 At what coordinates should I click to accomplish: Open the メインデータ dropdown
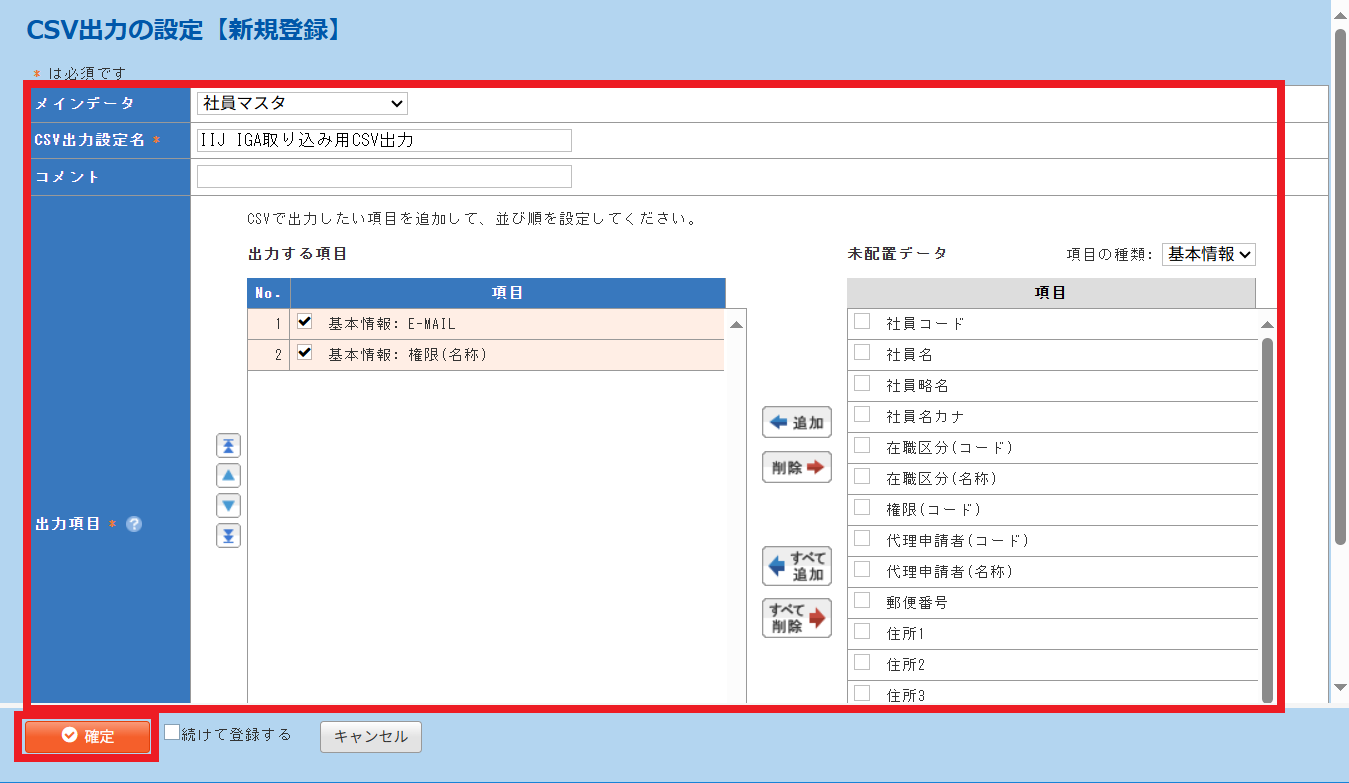point(302,103)
